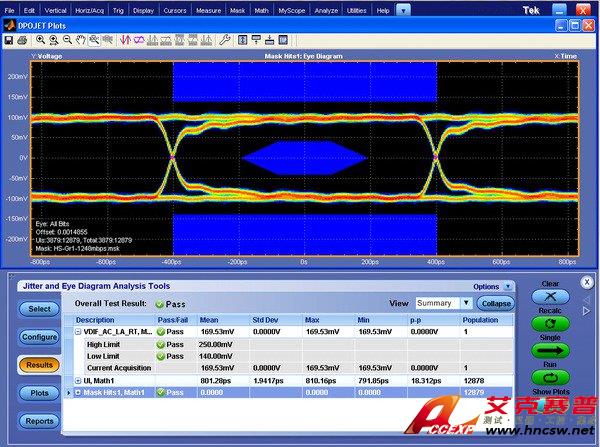Collapse the VDIF_AC_LA_RT measurement row
This screenshot has height=447, width=600.
pyautogui.click(x=79, y=332)
